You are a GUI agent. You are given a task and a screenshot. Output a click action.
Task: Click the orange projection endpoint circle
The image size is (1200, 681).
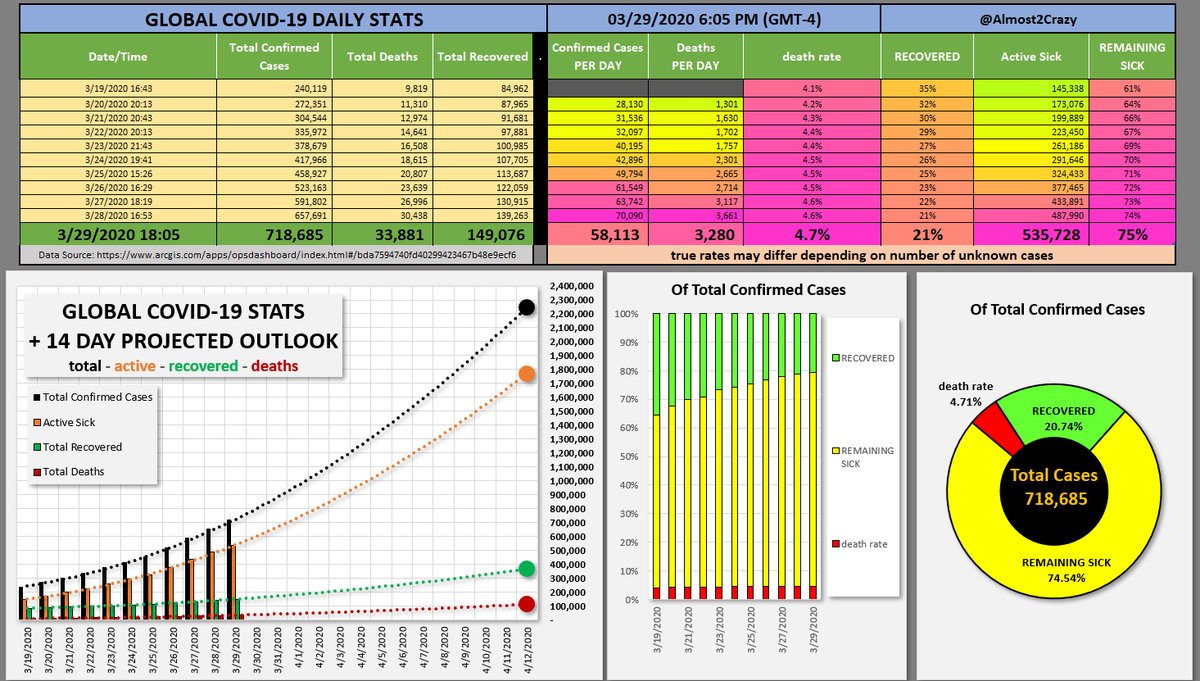[x=527, y=373]
